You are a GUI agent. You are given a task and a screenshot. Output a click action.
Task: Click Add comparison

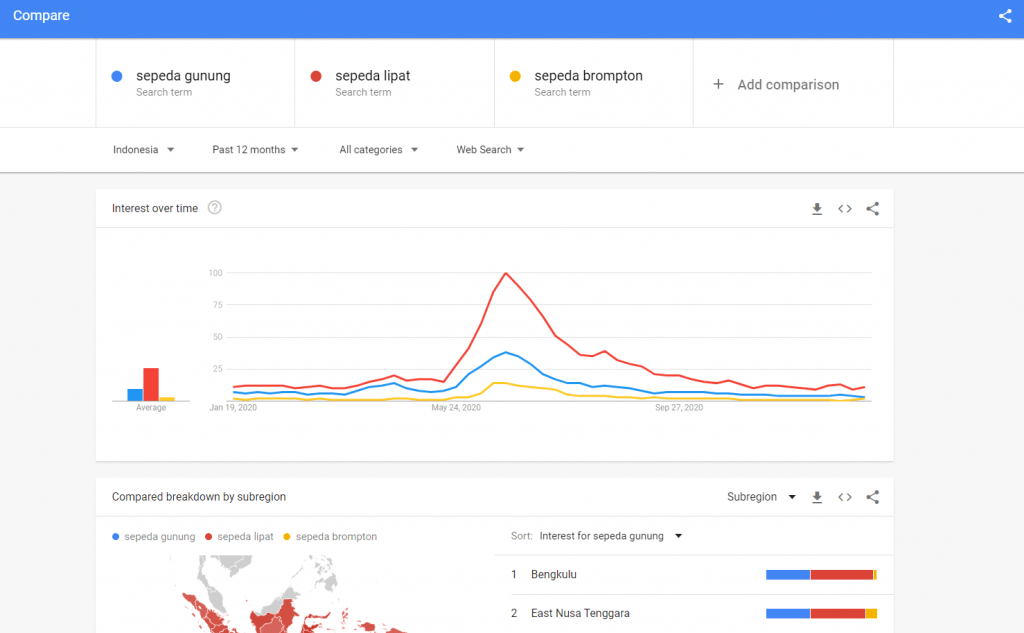point(776,85)
